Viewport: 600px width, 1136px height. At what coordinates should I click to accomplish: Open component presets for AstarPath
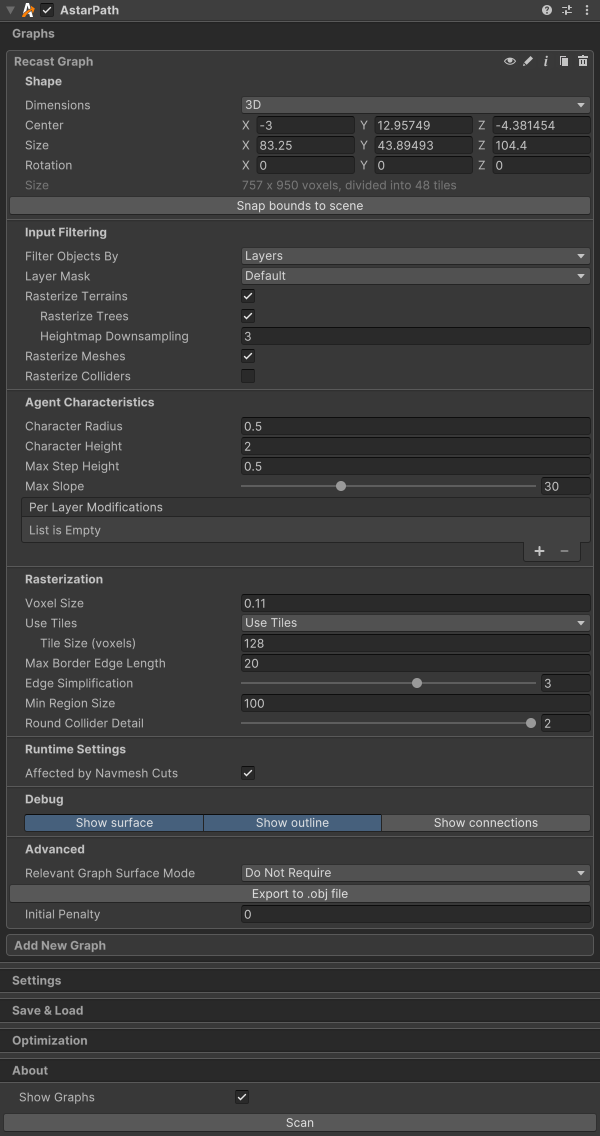567,10
